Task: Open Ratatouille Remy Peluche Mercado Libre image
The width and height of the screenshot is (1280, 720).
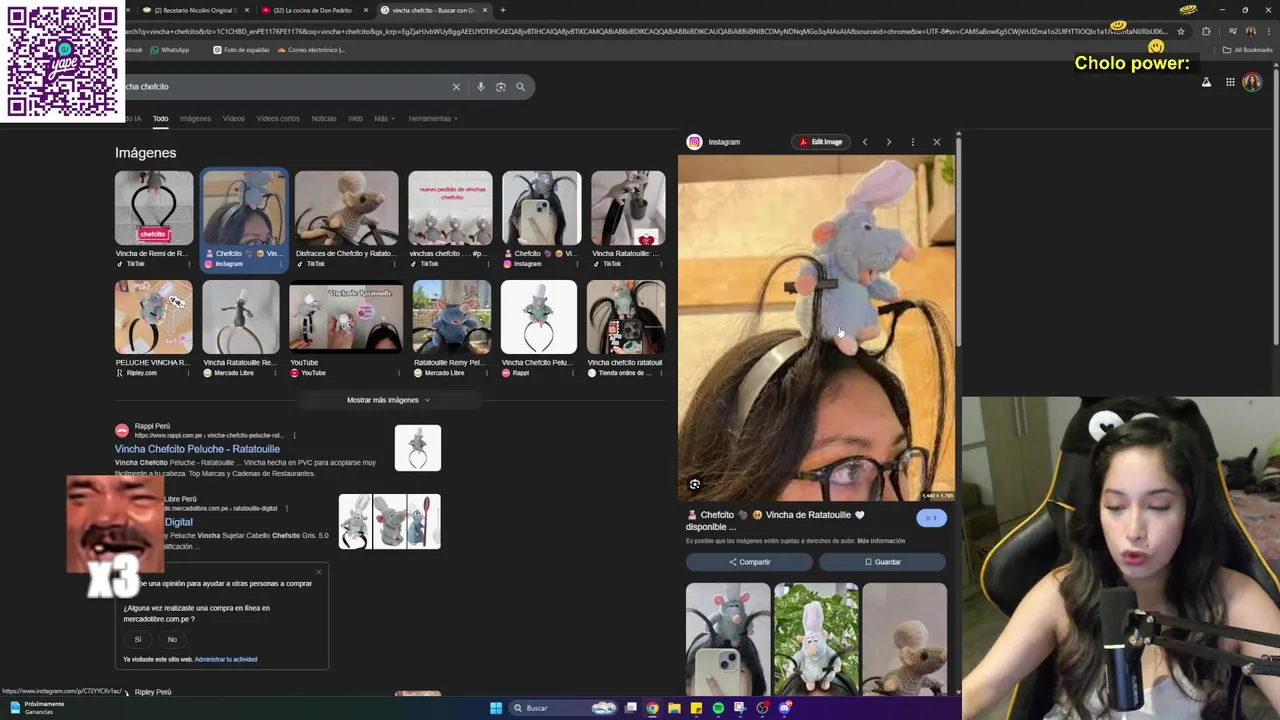Action: pyautogui.click(x=452, y=317)
